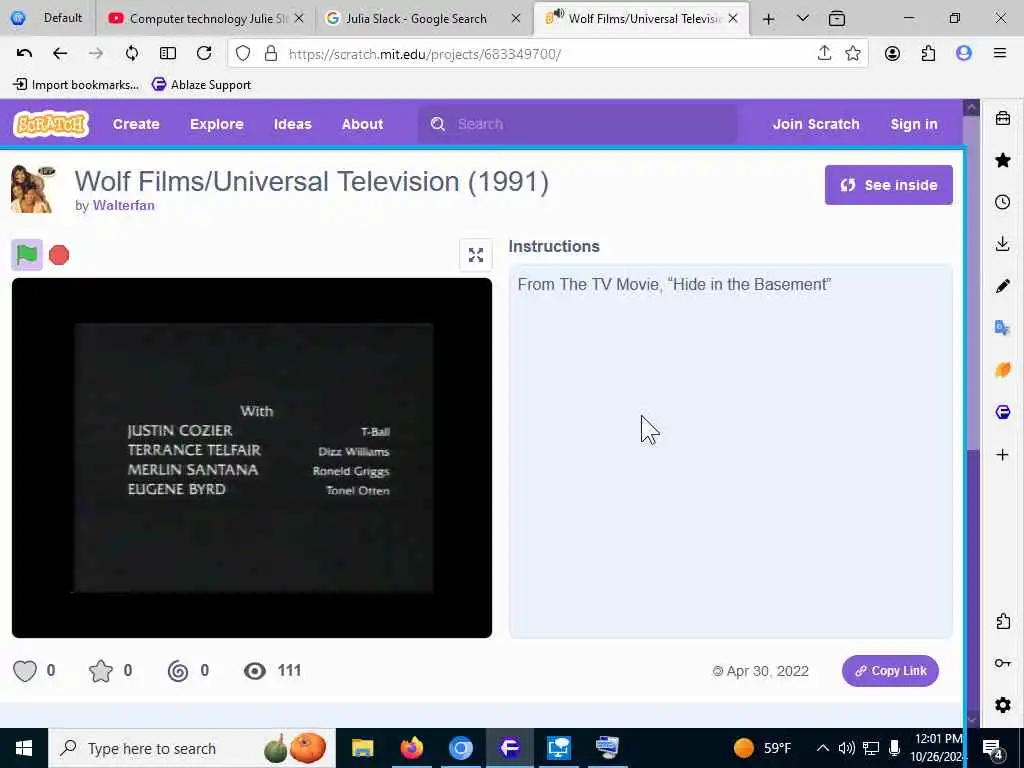Open settings gear in right sidebar
1024x768 pixels.
(x=1002, y=705)
